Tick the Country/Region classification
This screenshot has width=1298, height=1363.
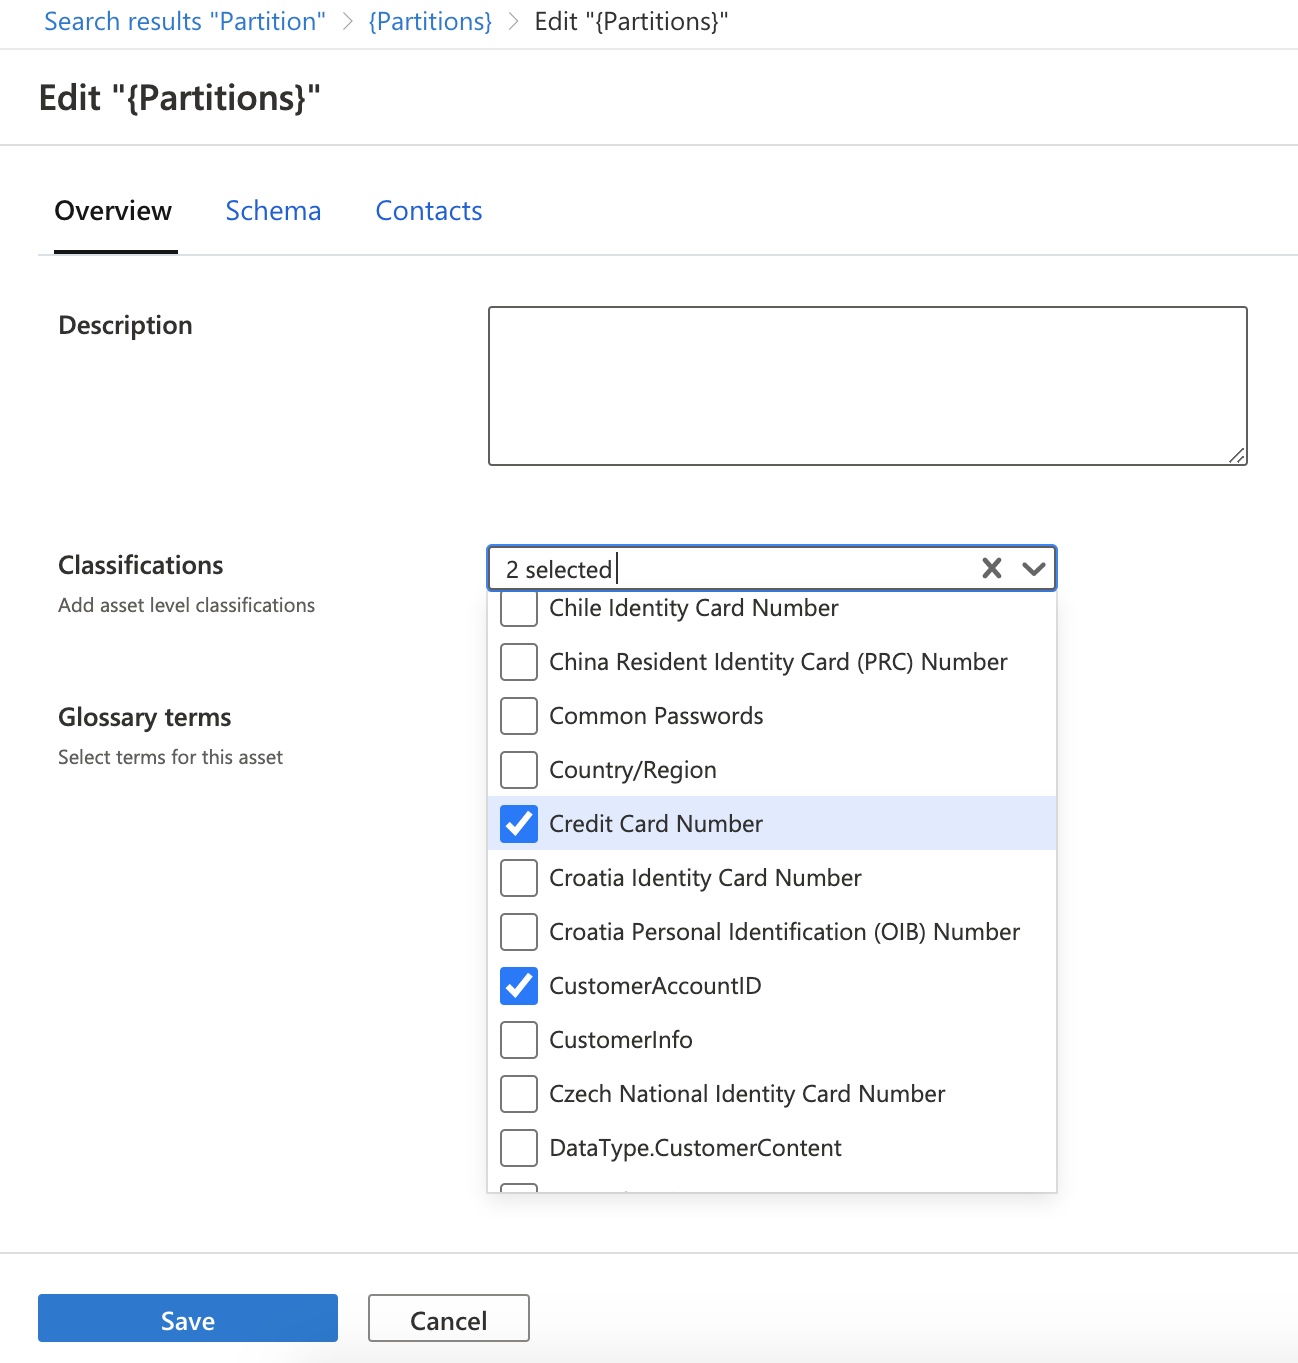[x=519, y=770]
